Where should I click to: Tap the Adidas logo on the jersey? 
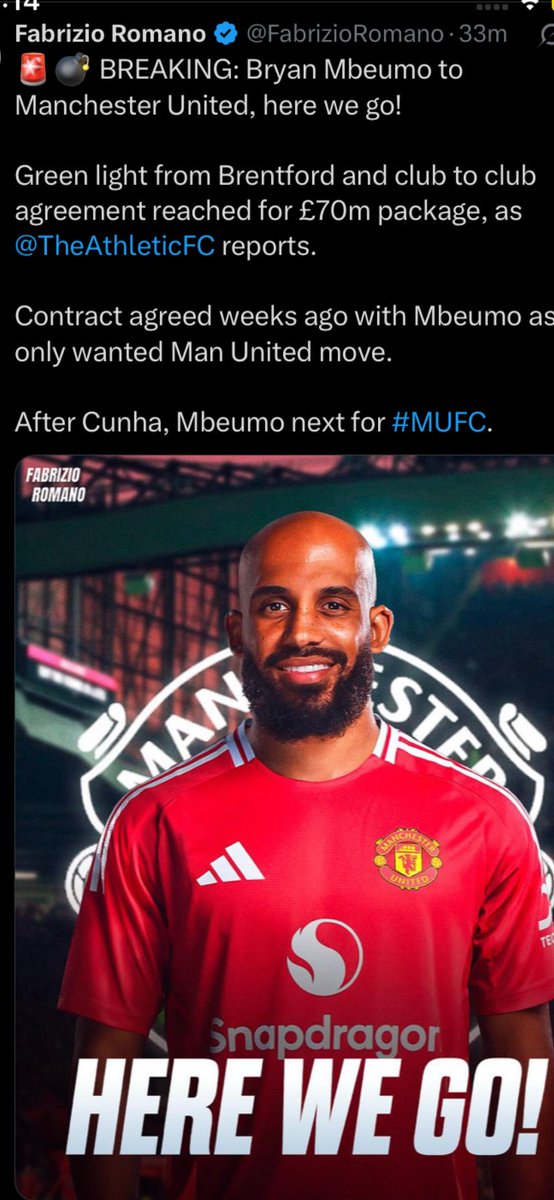[230, 863]
